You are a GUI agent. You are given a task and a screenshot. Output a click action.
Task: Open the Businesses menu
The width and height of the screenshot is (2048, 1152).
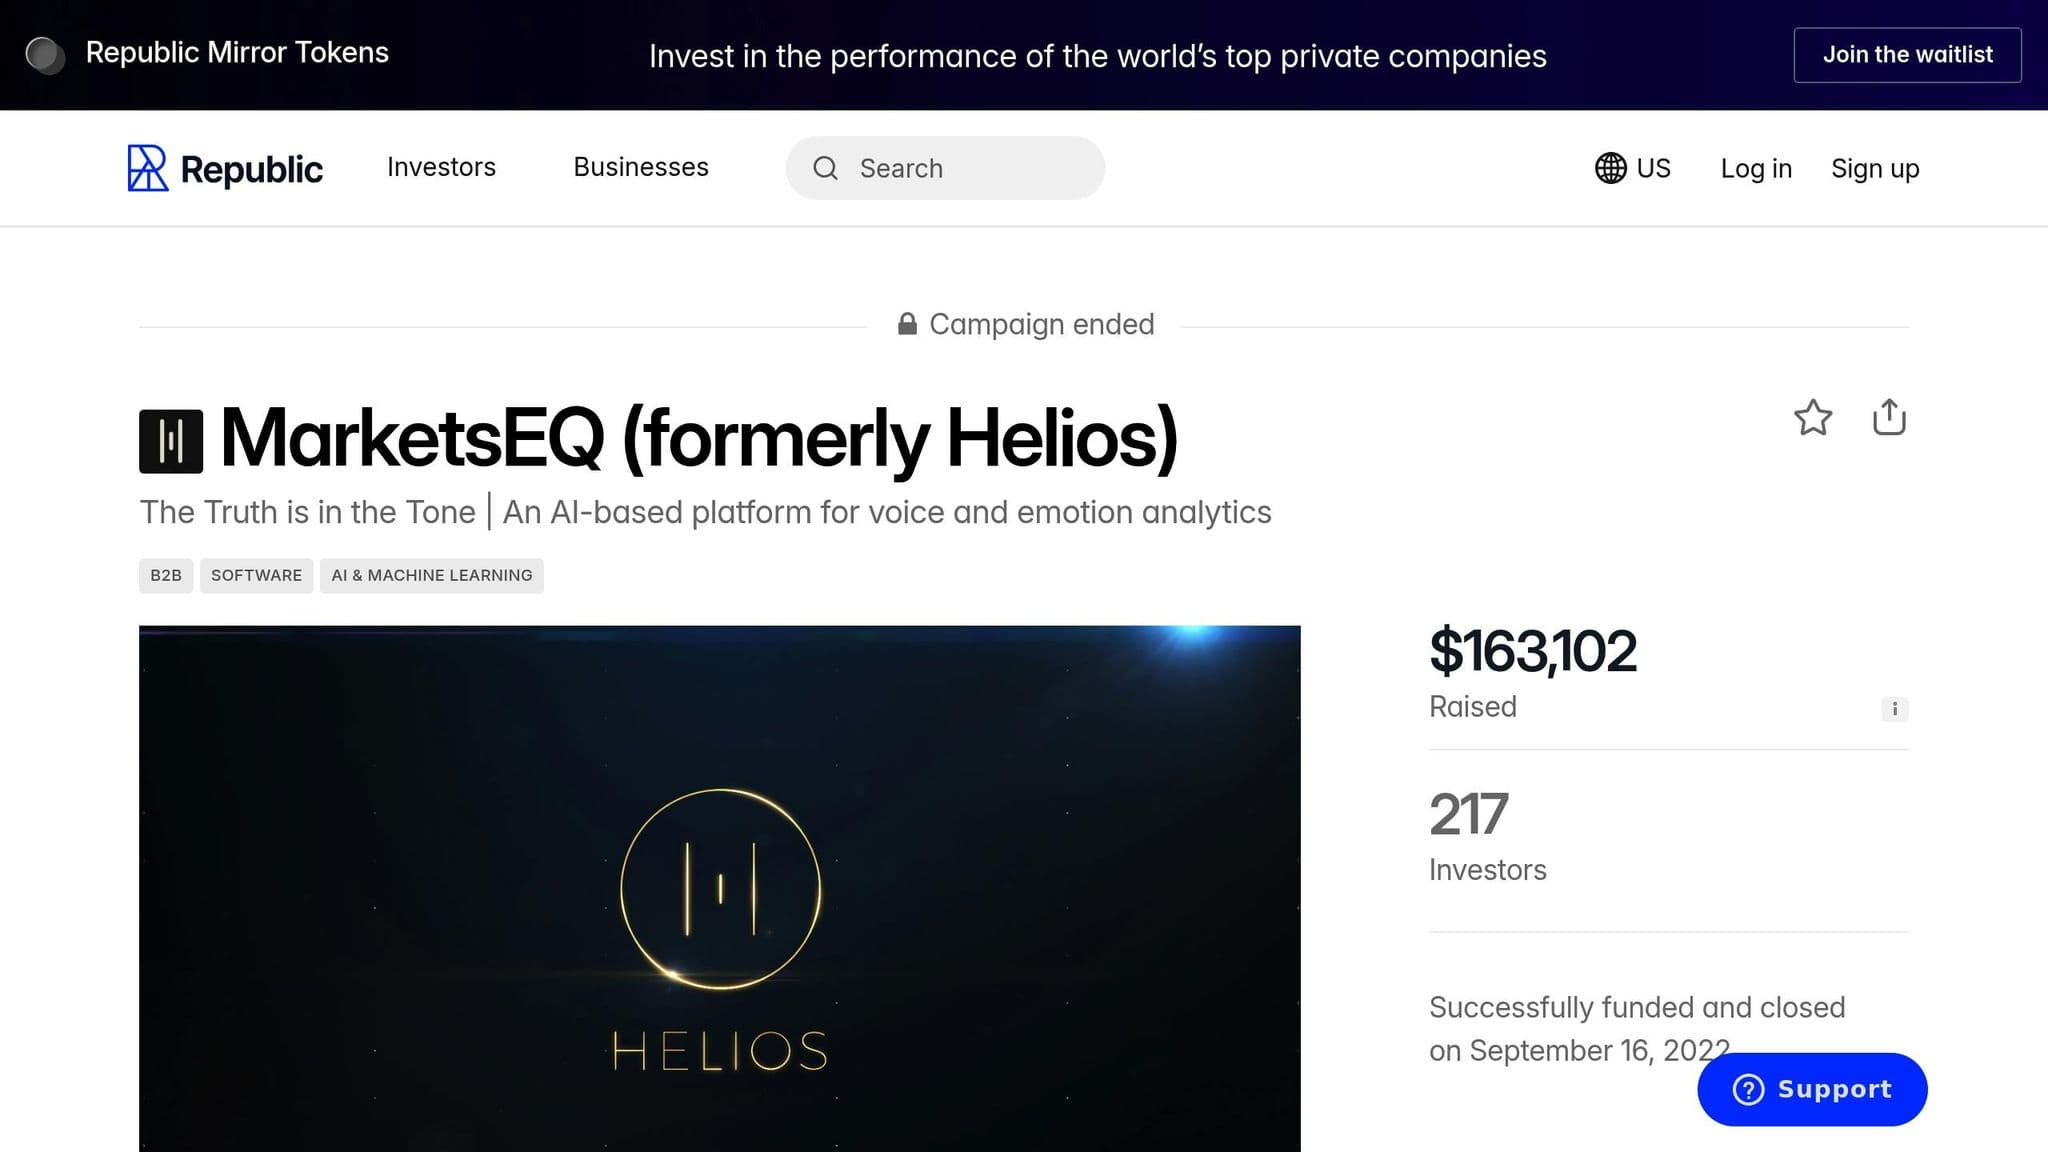click(x=640, y=168)
